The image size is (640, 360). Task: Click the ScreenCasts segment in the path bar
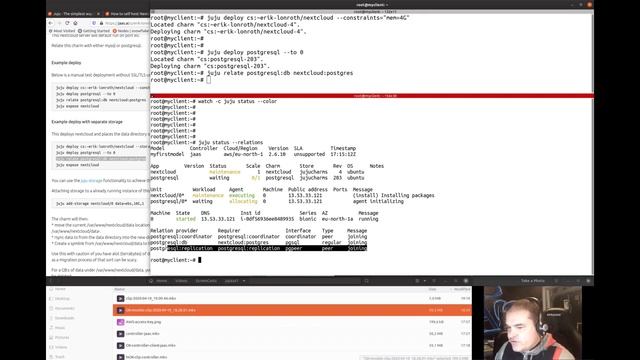[206, 281]
